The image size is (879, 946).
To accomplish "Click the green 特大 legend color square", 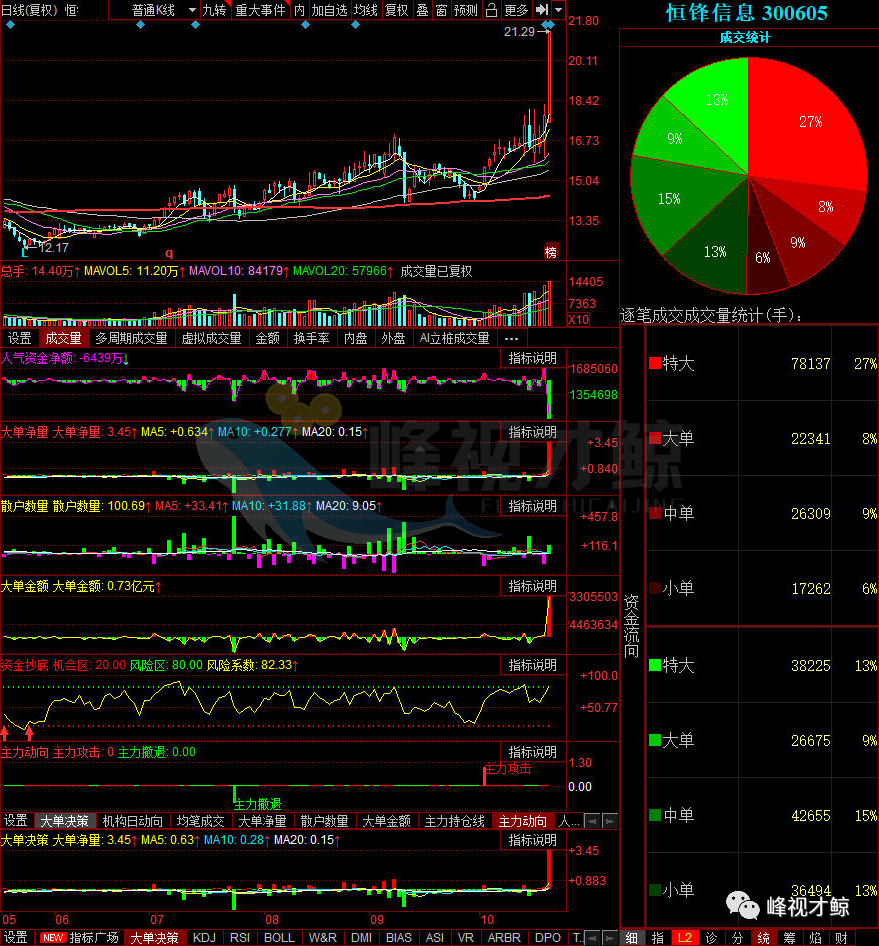I will click(x=655, y=665).
